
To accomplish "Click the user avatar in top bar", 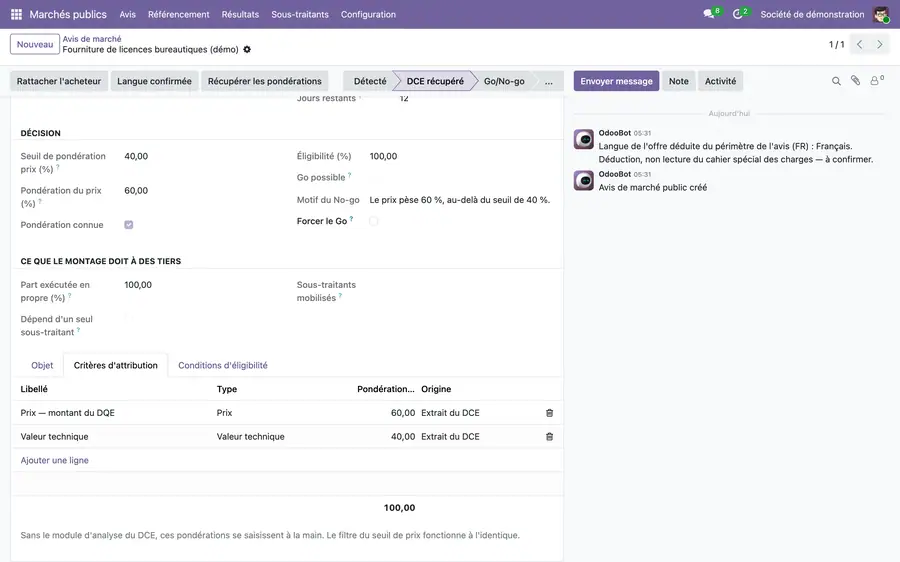I will [880, 14].
